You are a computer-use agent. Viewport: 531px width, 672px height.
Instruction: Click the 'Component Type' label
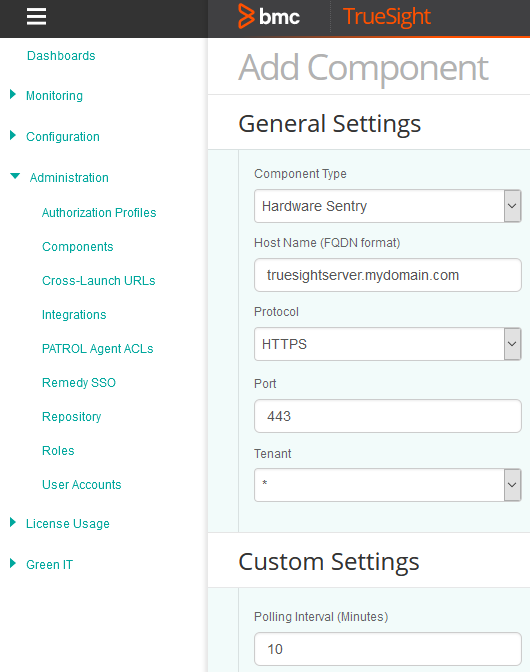pyautogui.click(x=300, y=174)
